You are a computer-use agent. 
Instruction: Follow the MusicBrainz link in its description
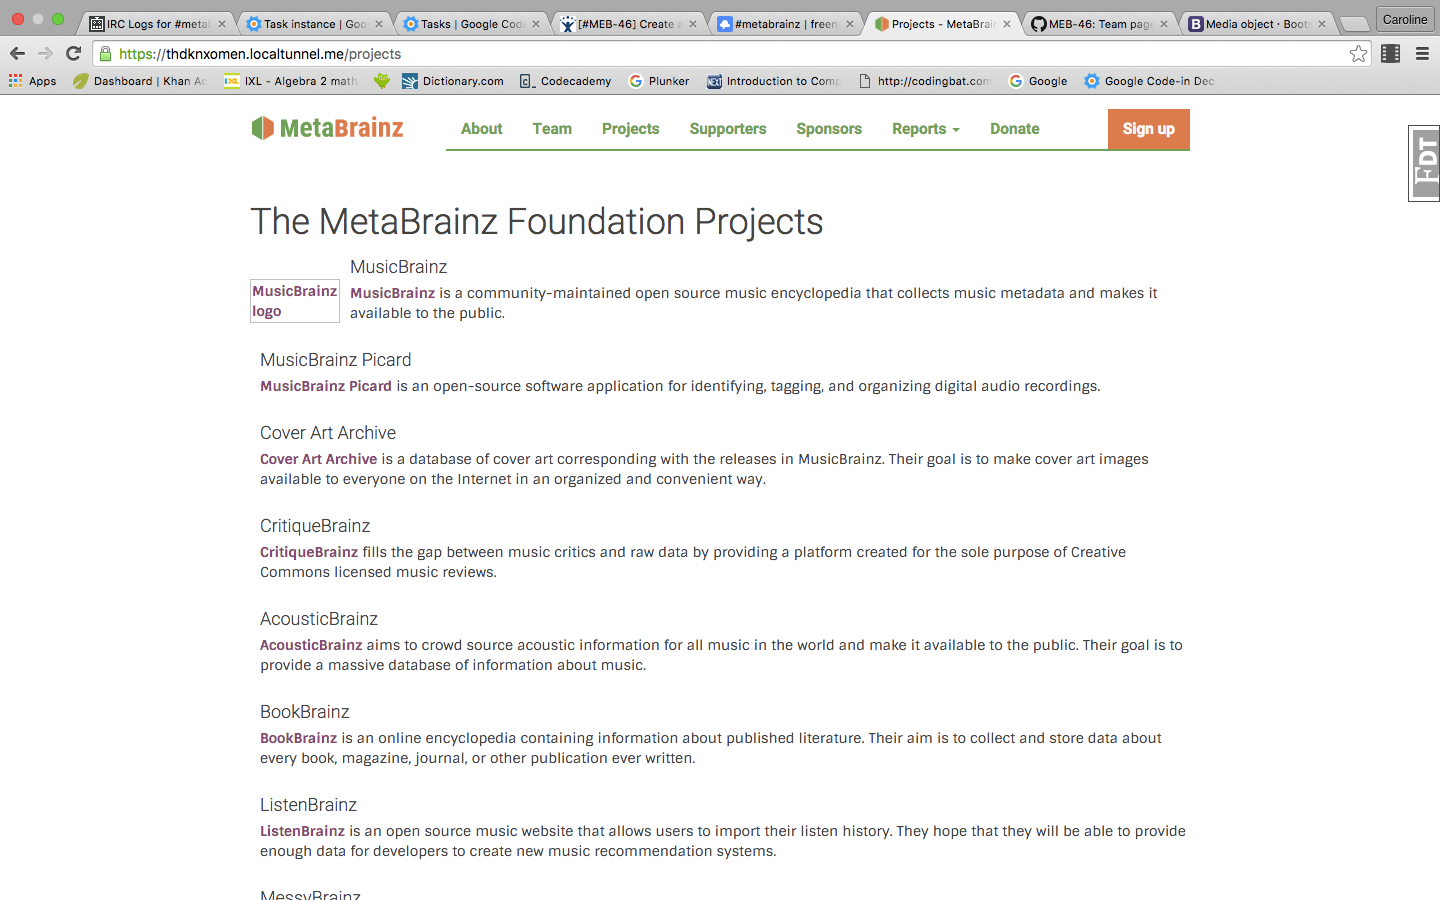click(x=392, y=293)
